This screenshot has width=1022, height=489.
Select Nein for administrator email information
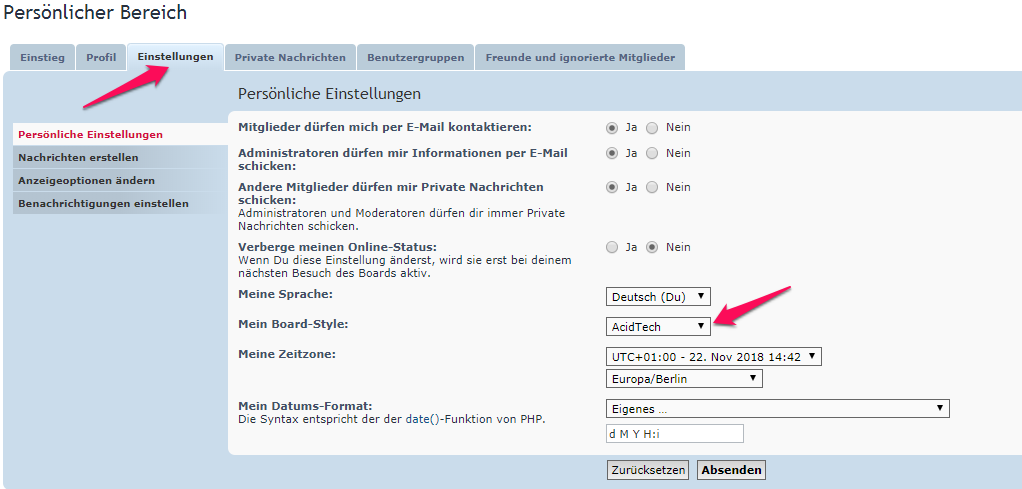coord(652,154)
